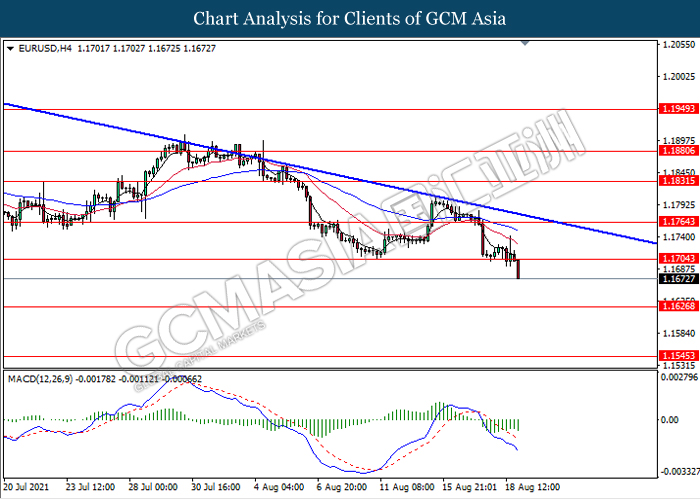
Task: Click the 1.15840 price scale value
Action: click(x=679, y=333)
